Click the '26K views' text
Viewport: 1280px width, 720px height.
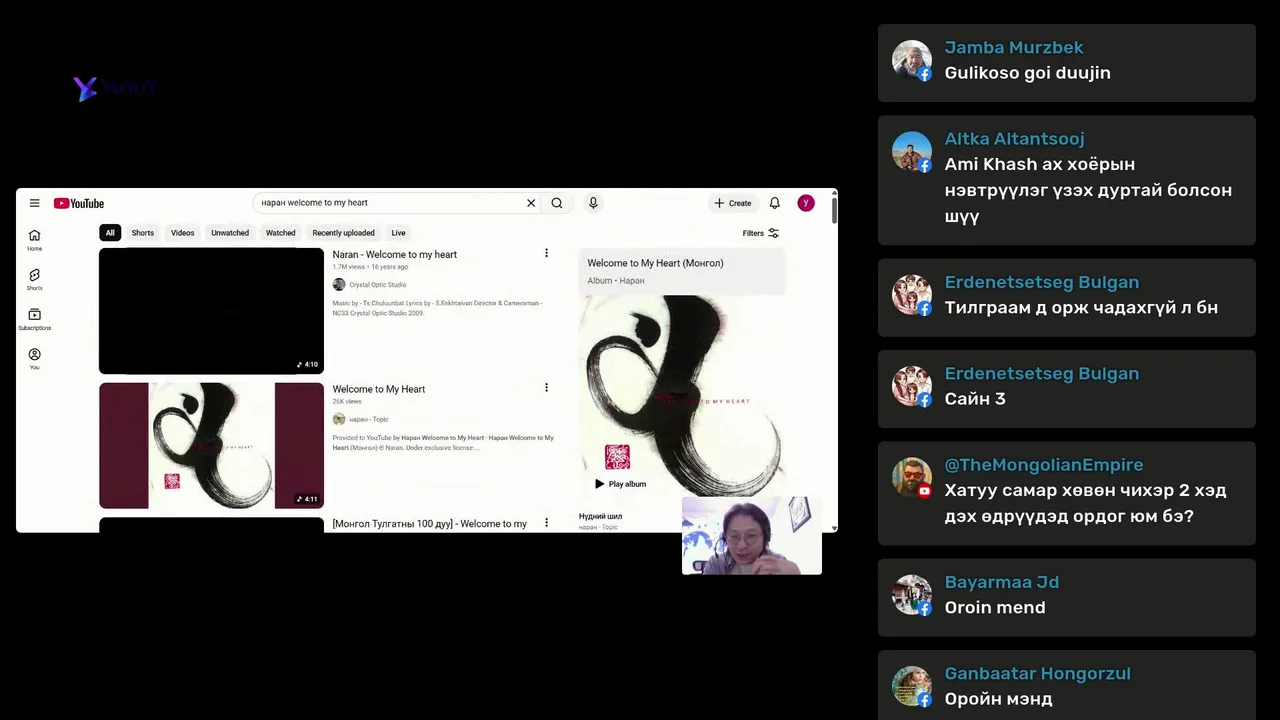pyautogui.click(x=347, y=401)
